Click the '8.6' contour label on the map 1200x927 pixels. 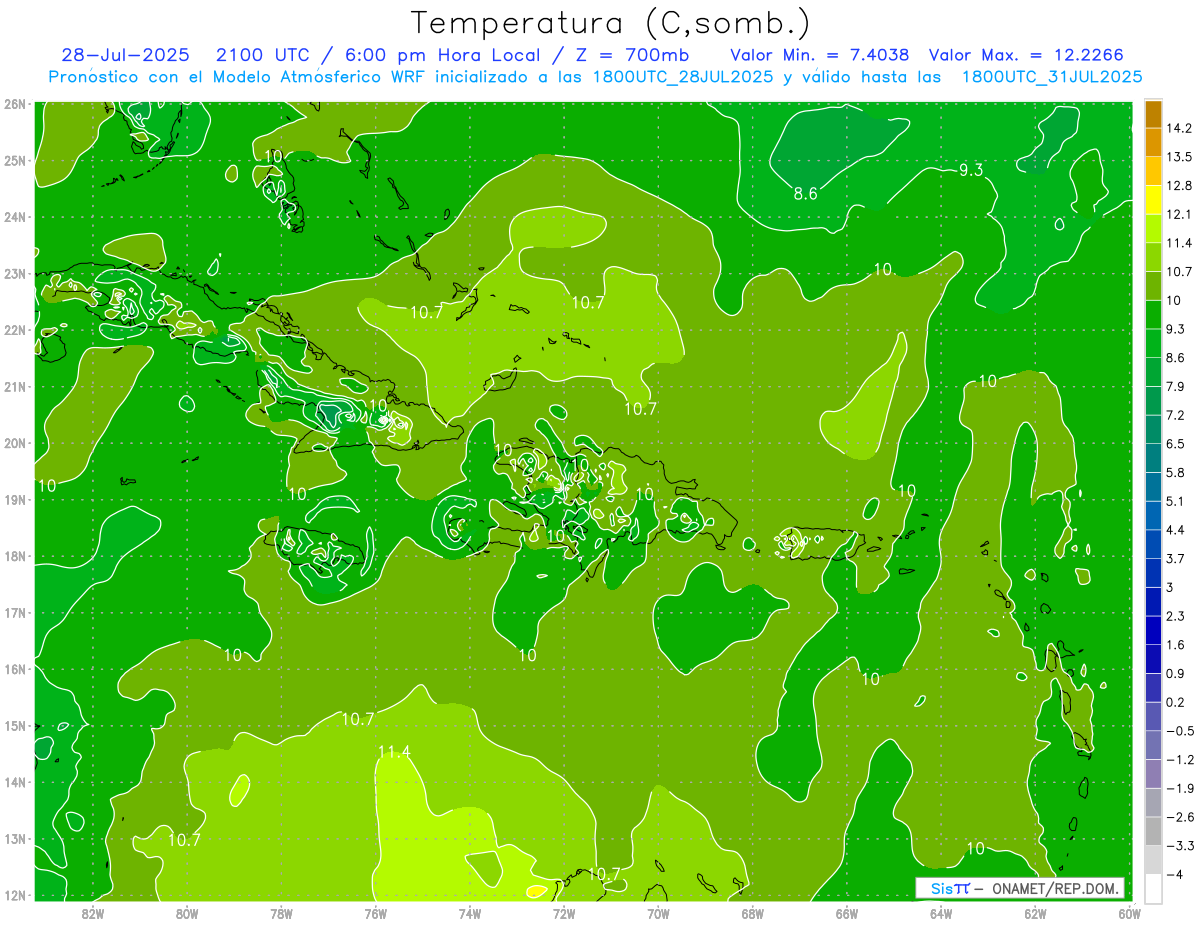[x=806, y=194]
